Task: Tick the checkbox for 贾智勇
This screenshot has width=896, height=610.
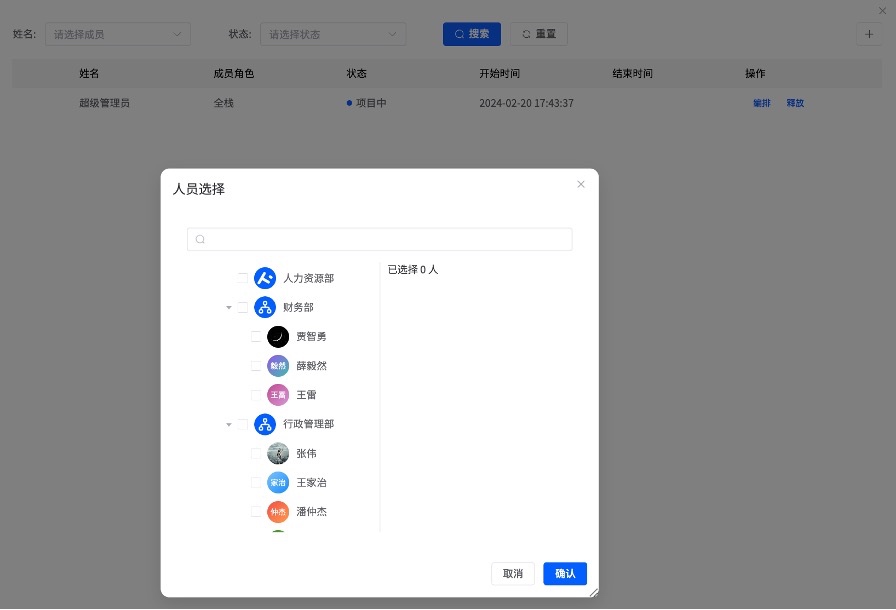Action: click(256, 337)
